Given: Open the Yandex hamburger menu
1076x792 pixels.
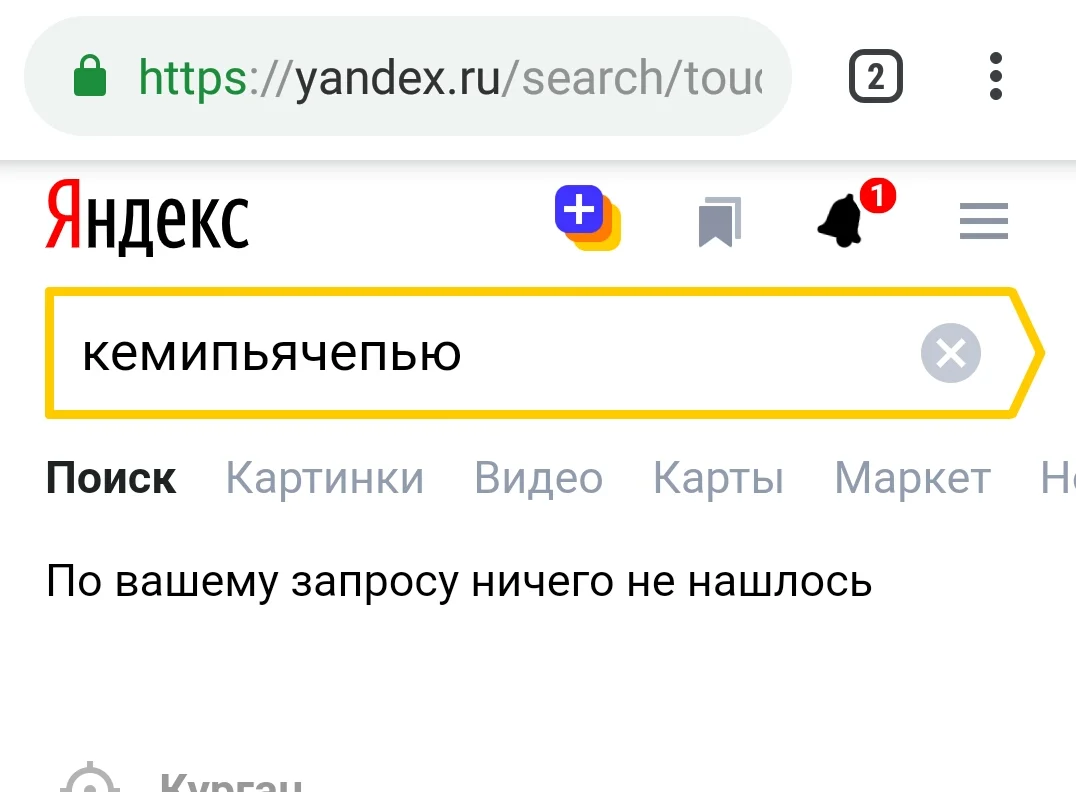Looking at the screenshot, I should tap(983, 221).
